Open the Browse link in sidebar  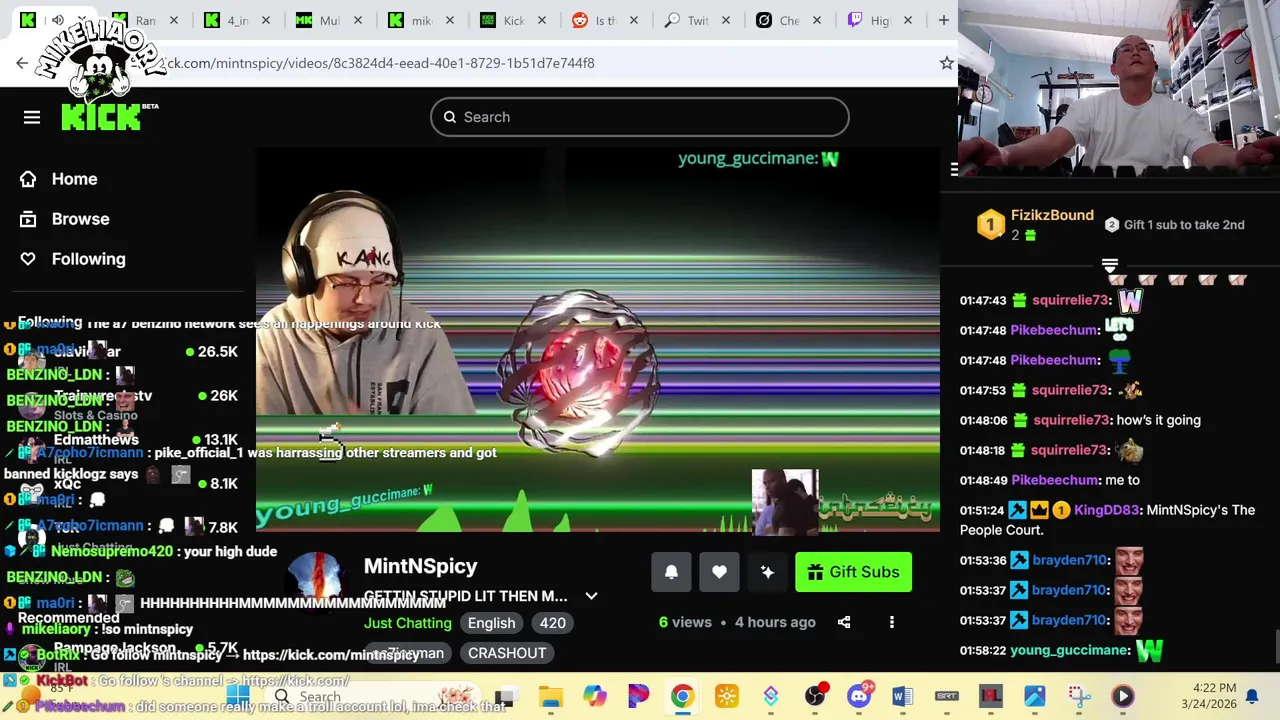tap(80, 219)
